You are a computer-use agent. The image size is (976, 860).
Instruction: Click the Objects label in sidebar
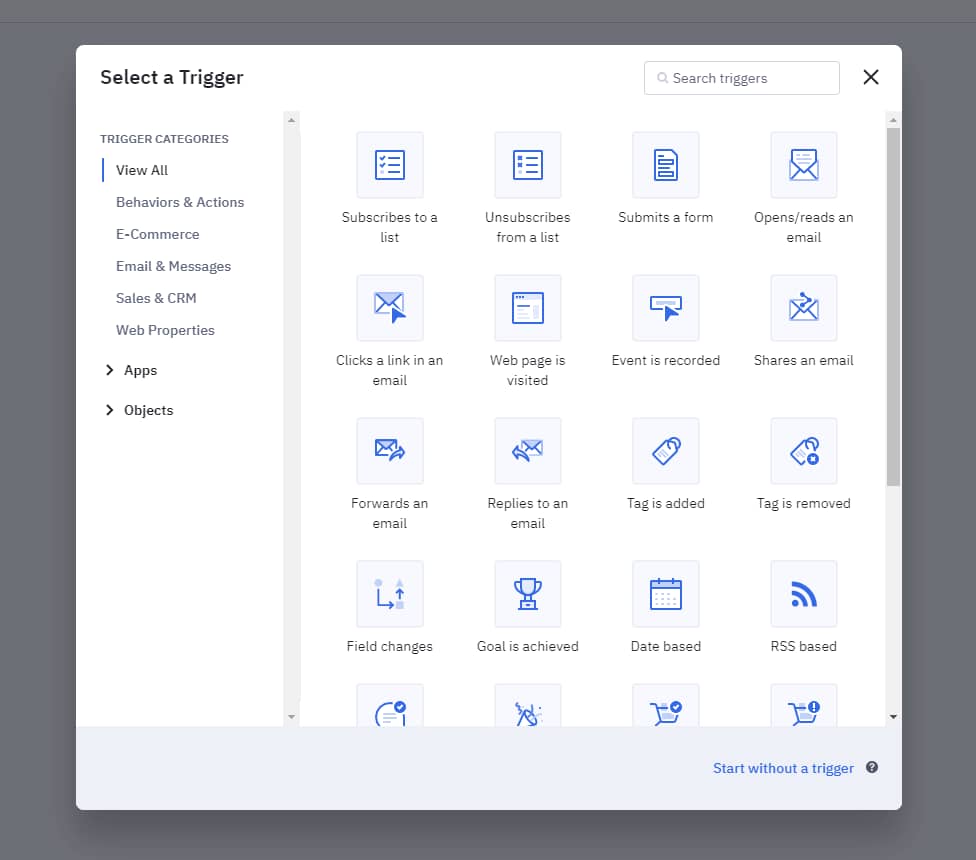pos(148,410)
